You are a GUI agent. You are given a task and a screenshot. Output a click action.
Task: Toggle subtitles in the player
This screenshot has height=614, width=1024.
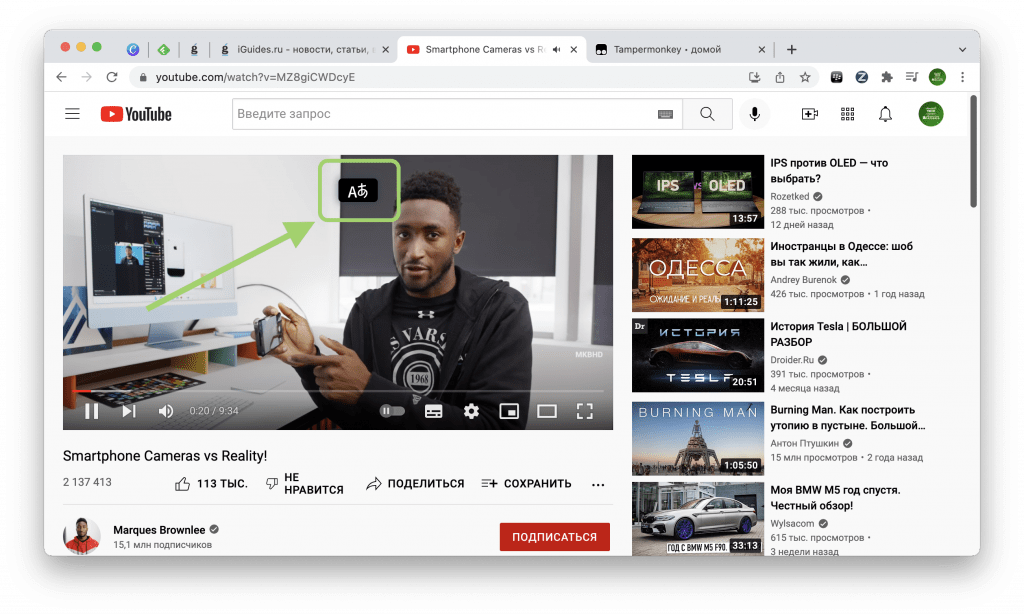433,411
